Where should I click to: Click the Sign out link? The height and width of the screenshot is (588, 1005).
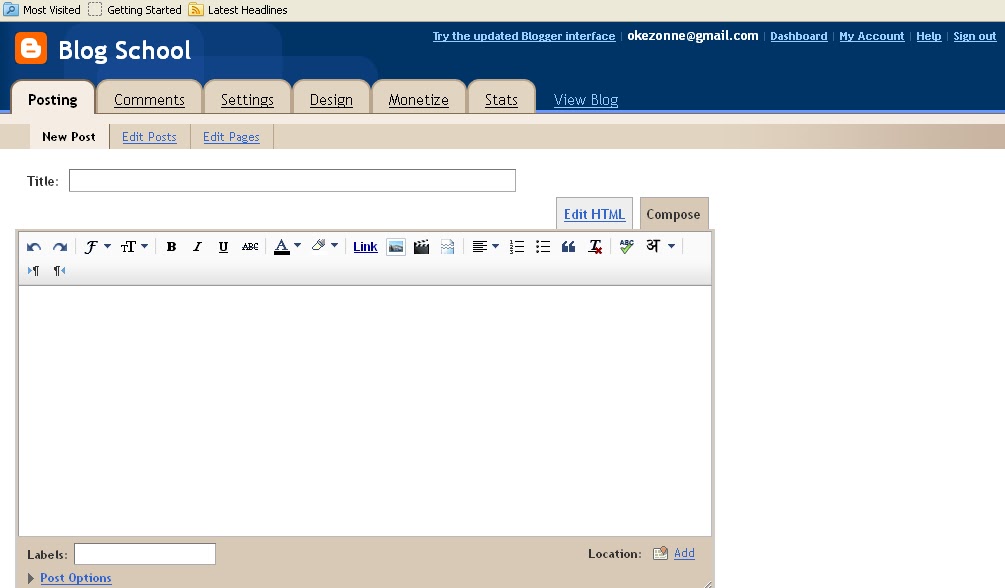(975, 36)
